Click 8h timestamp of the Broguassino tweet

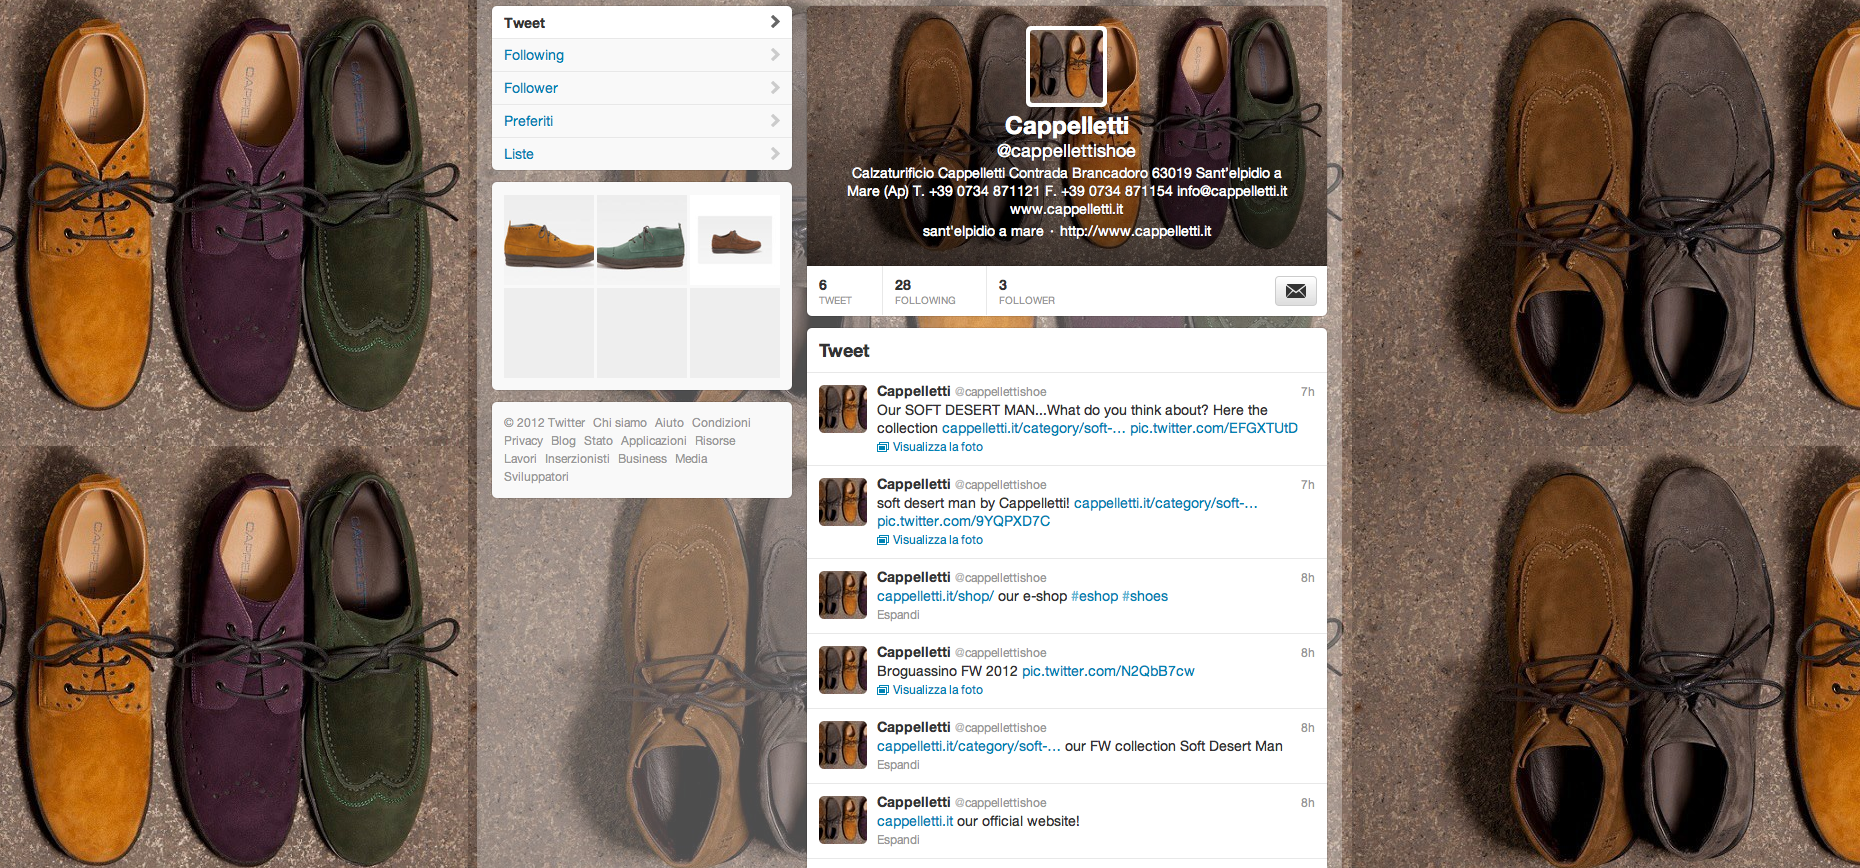point(1307,653)
